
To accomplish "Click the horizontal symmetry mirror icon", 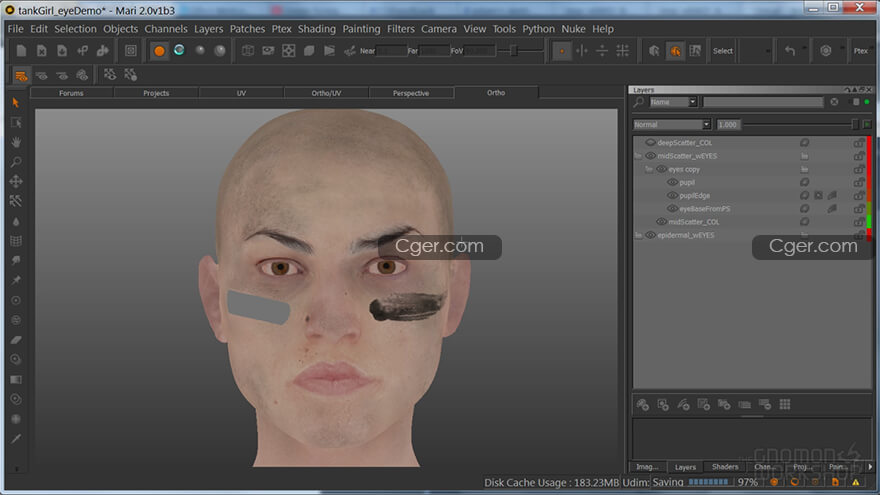I will coord(602,51).
